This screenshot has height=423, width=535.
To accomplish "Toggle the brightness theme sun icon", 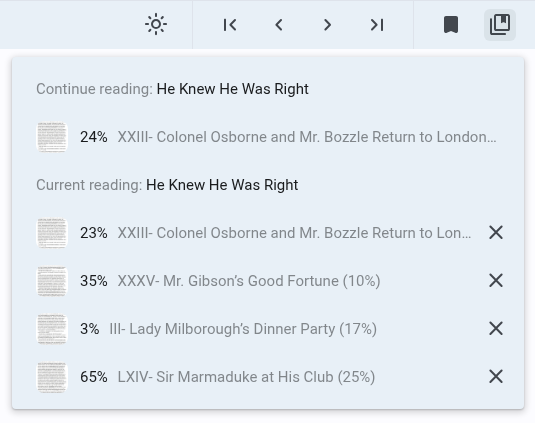I will (x=156, y=25).
